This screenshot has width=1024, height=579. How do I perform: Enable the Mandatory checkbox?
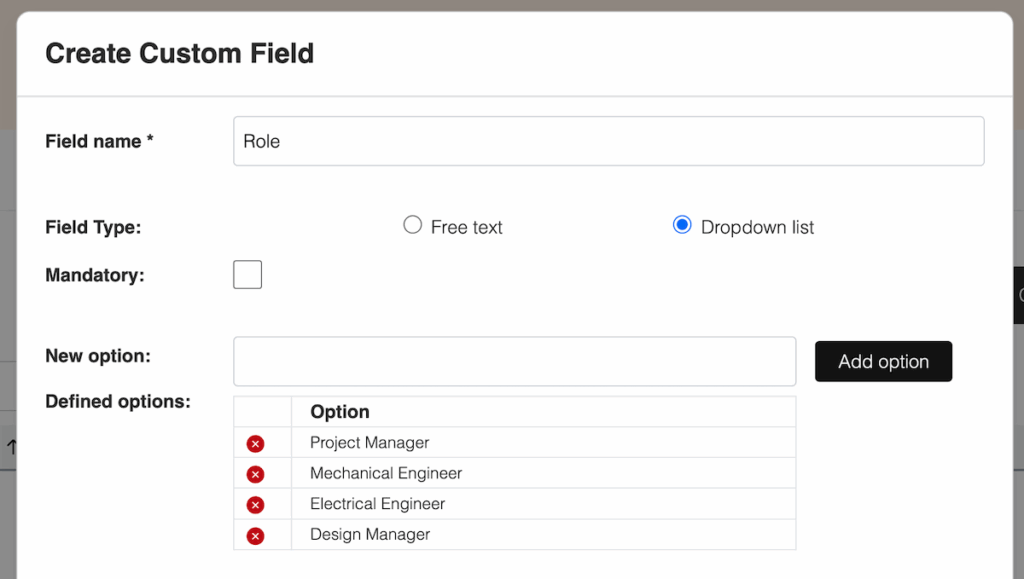247,274
